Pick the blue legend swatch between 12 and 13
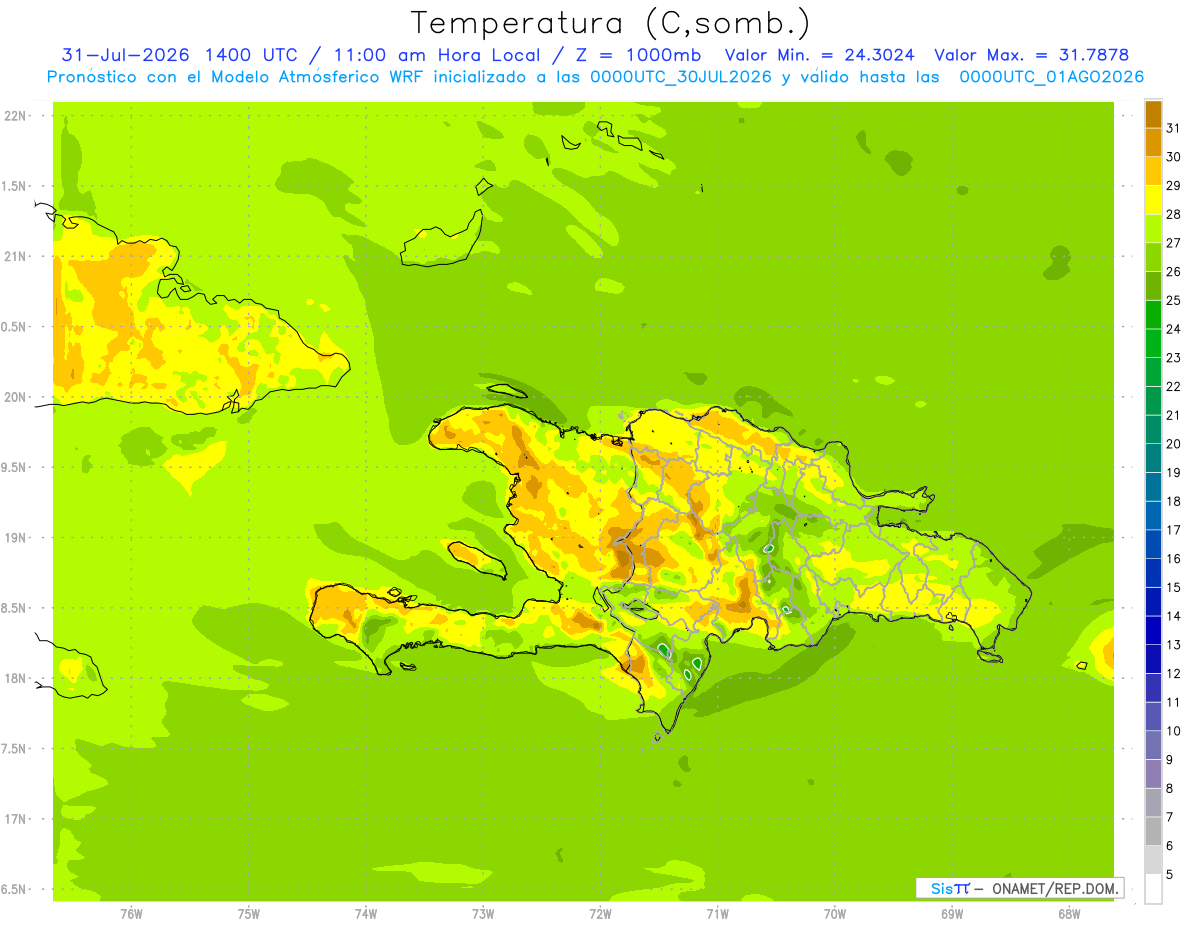 (x=1153, y=659)
